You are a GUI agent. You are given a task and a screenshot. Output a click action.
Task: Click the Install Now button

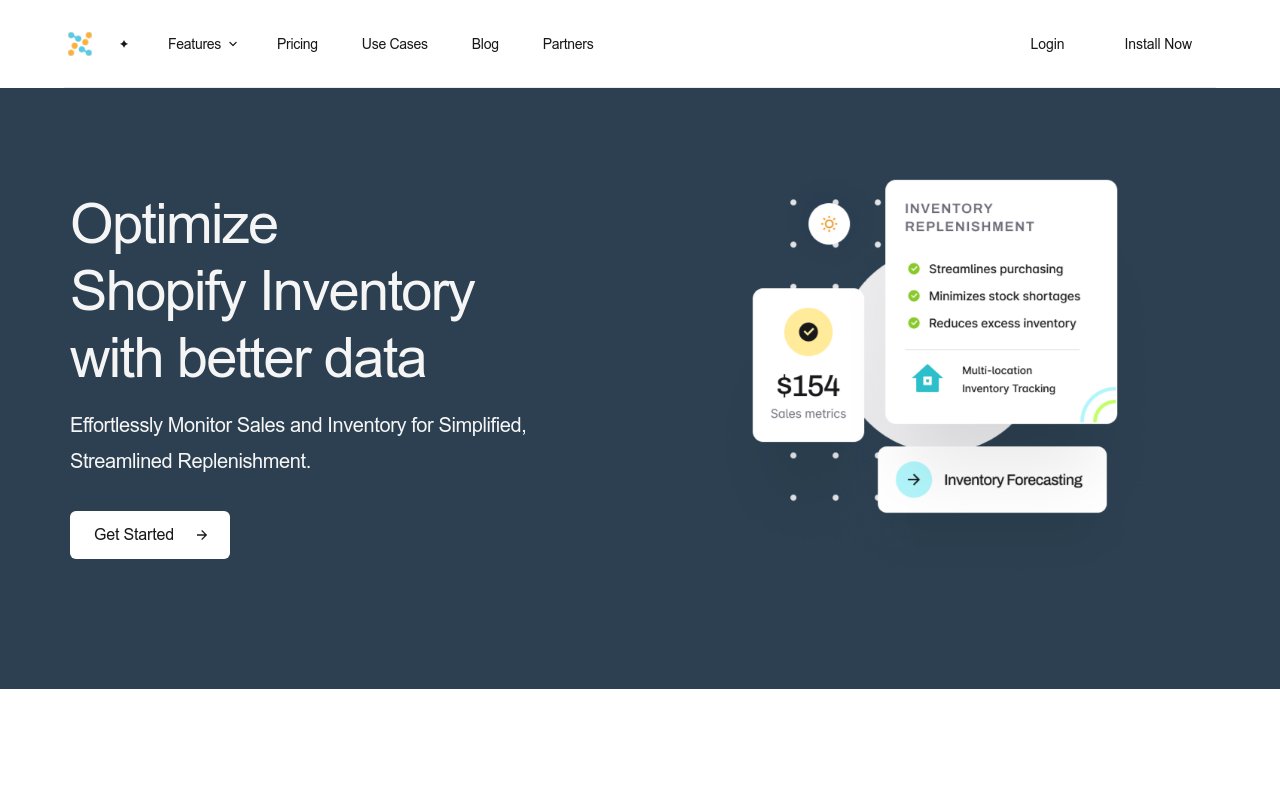[1158, 44]
